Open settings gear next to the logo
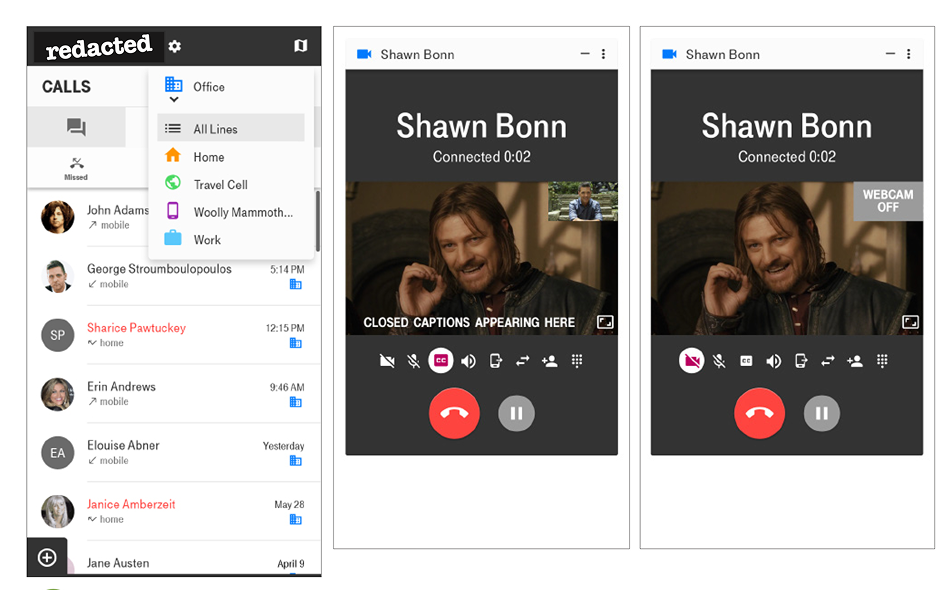 175,46
